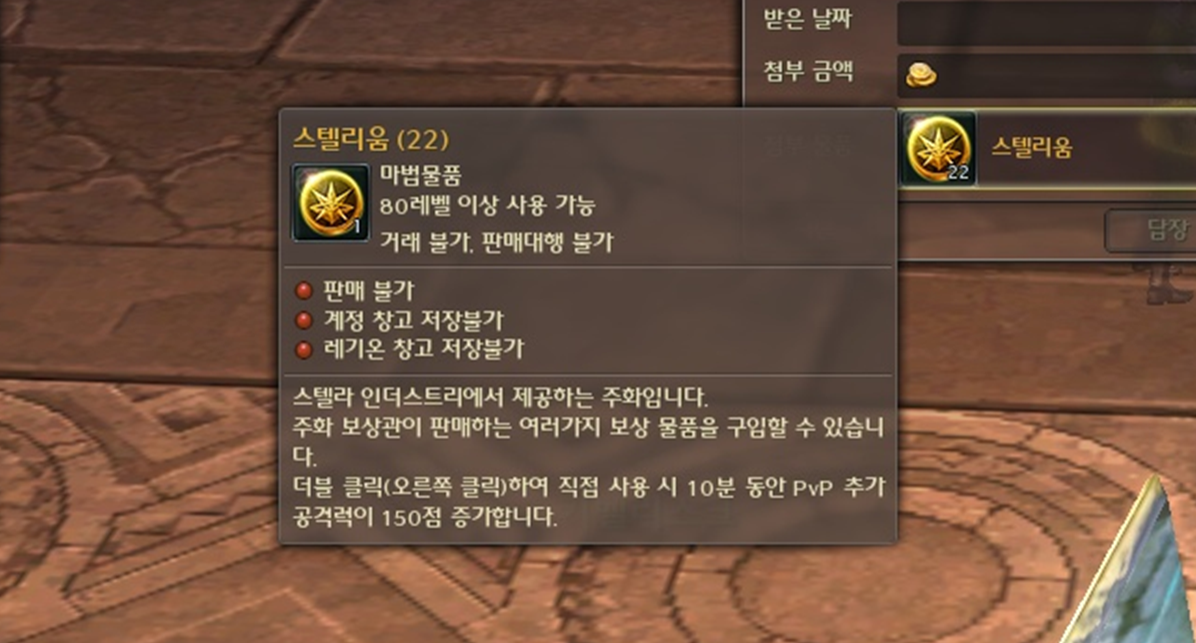This screenshot has height=643, width=1196.
Task: Click the 판매 불가 restriction text
Action: (368, 291)
